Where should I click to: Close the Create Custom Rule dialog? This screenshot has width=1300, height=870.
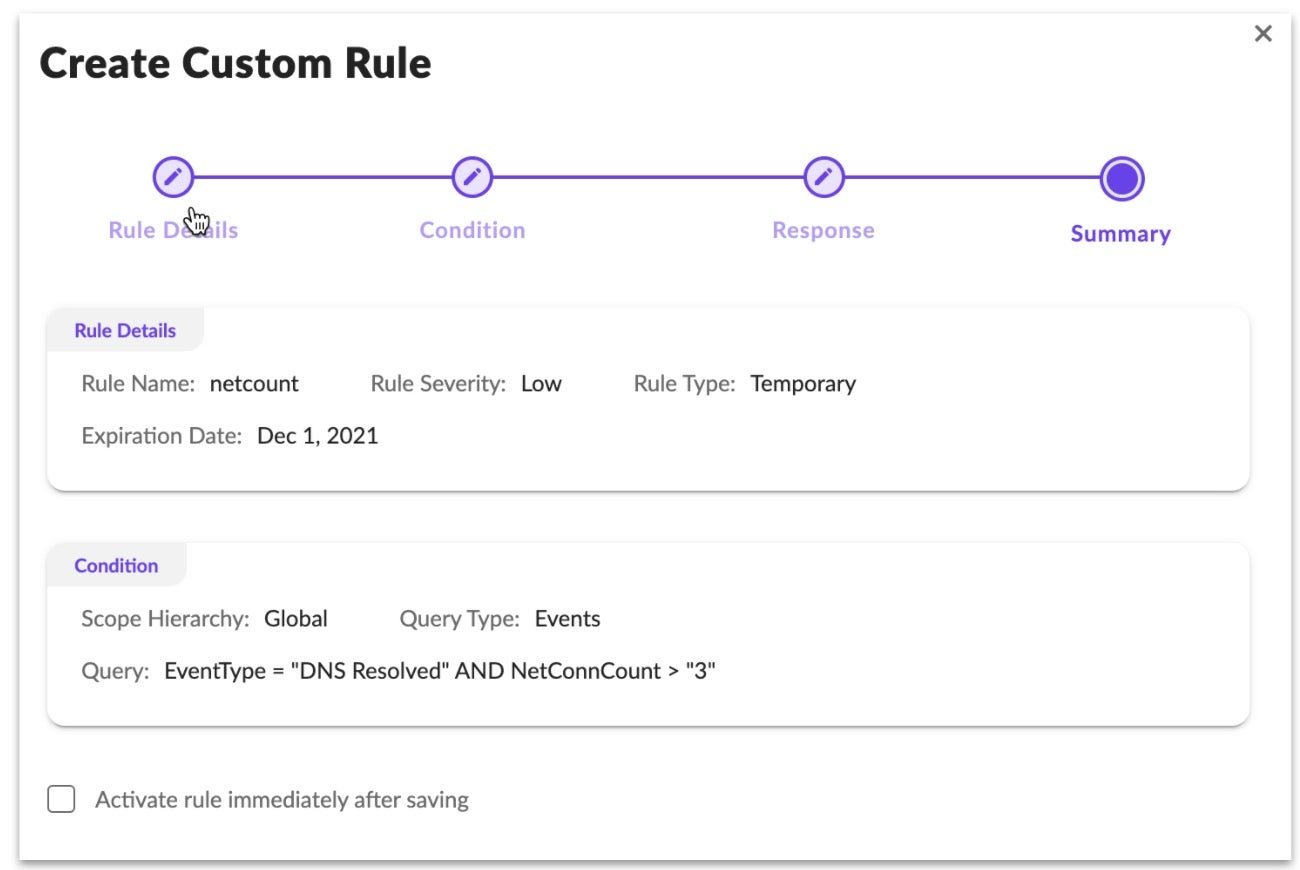1263,34
